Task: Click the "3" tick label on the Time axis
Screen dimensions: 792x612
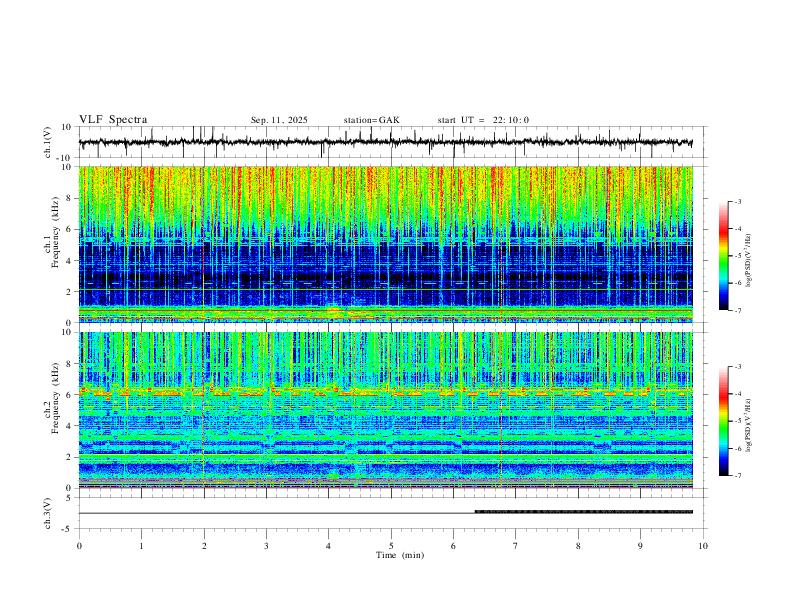Action: click(266, 546)
